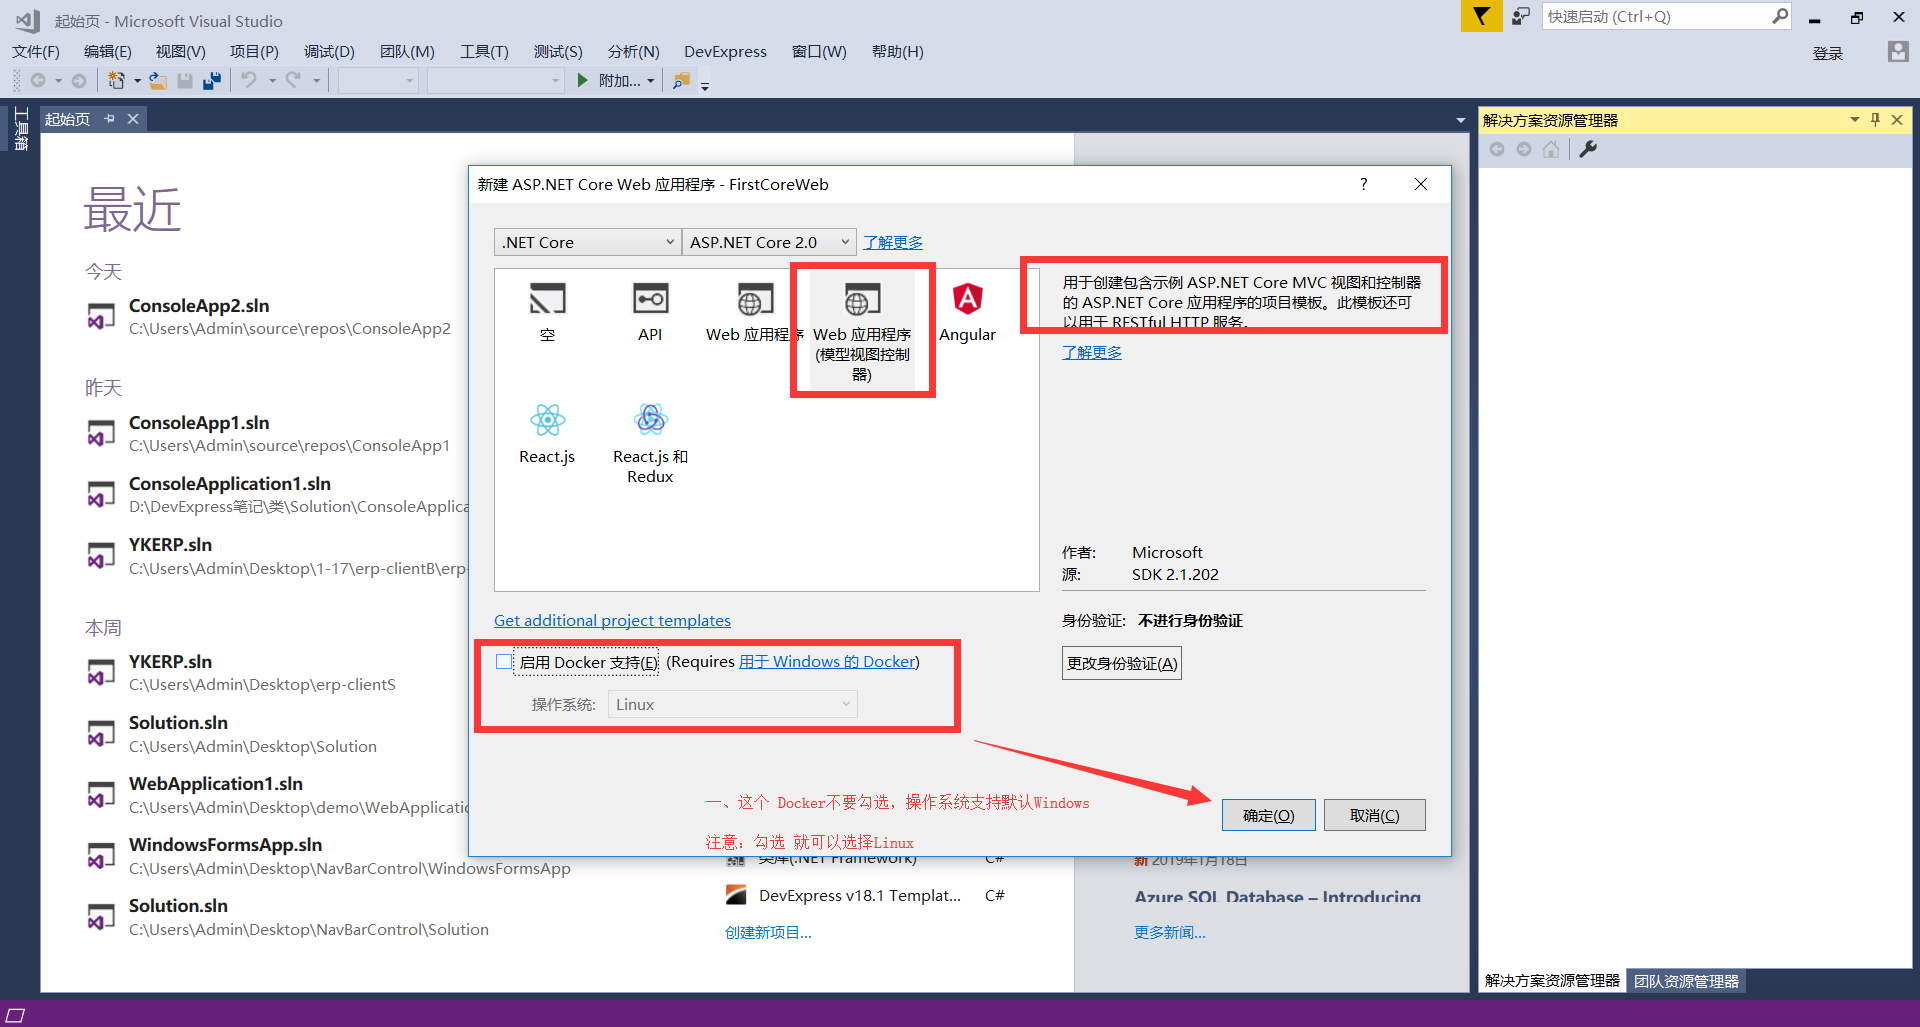This screenshot has width=1920, height=1027.
Task: Click the notifications flag icon in title bar
Action: pyautogui.click(x=1481, y=16)
